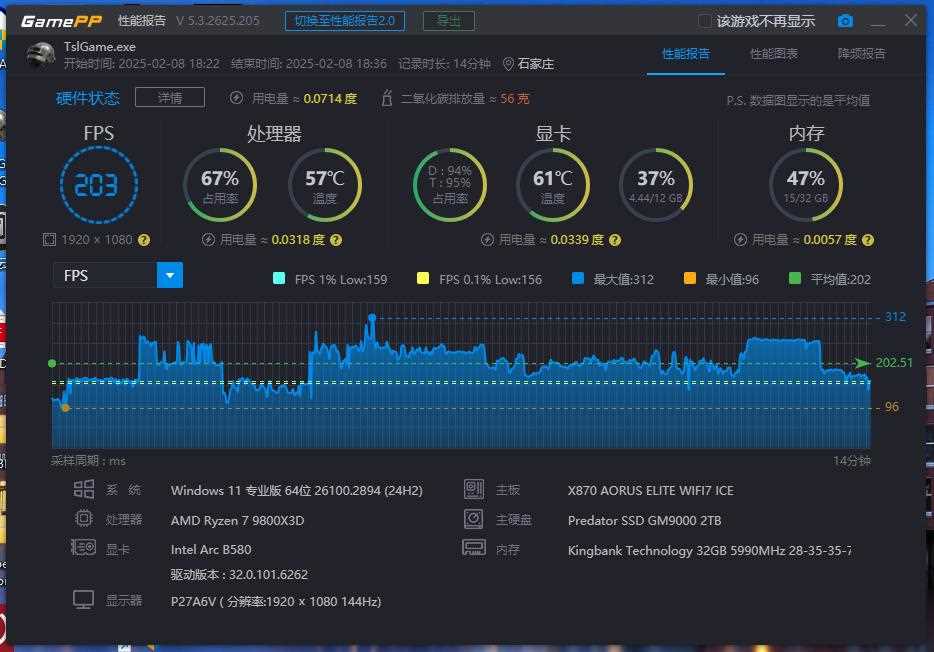Screen dimensions: 934x652
Task: Click the resolution icon beside 1920 × 1080
Action: pos(49,239)
